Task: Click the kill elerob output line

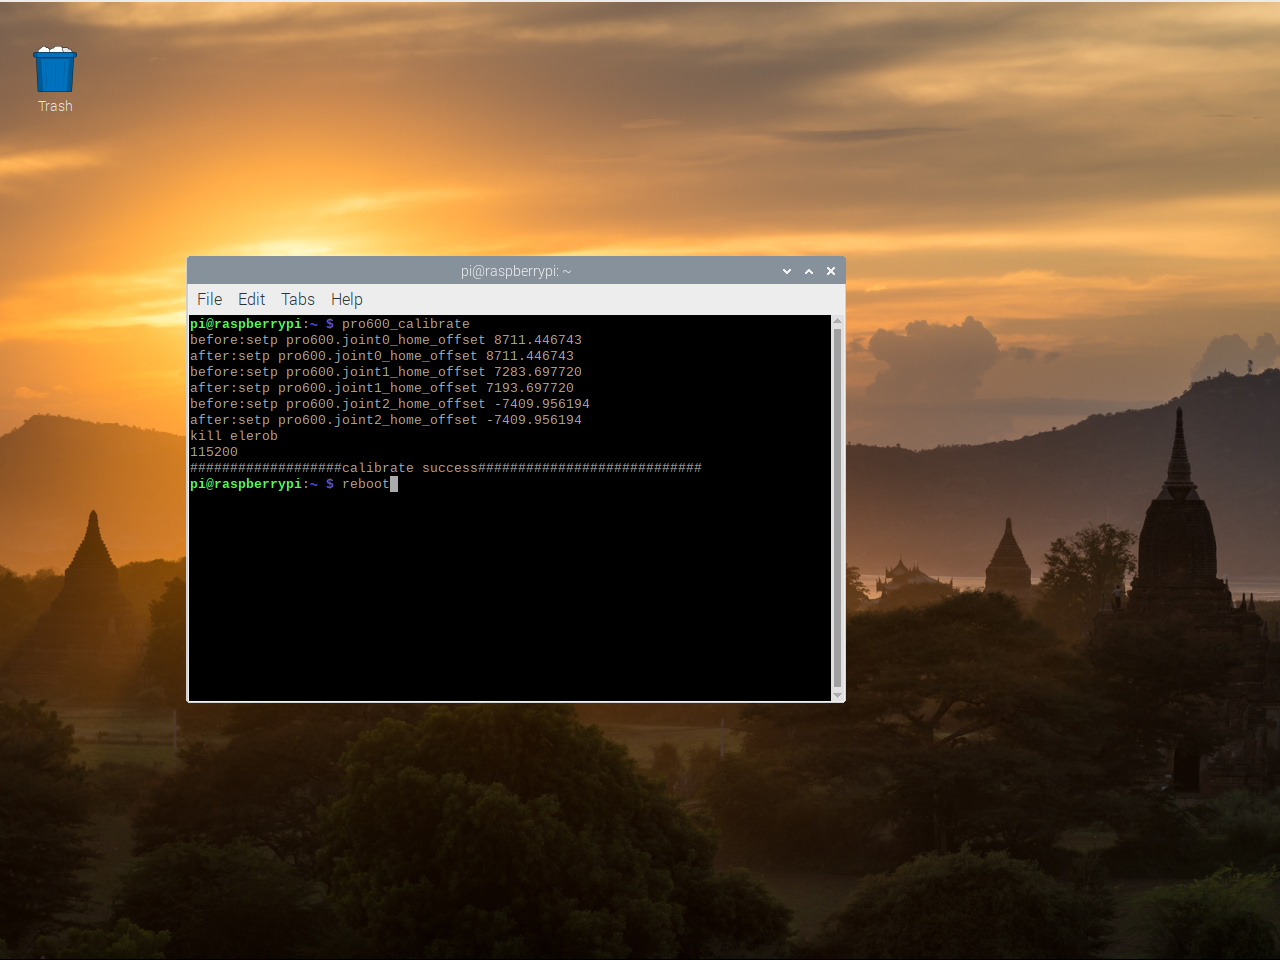Action: pos(233,435)
